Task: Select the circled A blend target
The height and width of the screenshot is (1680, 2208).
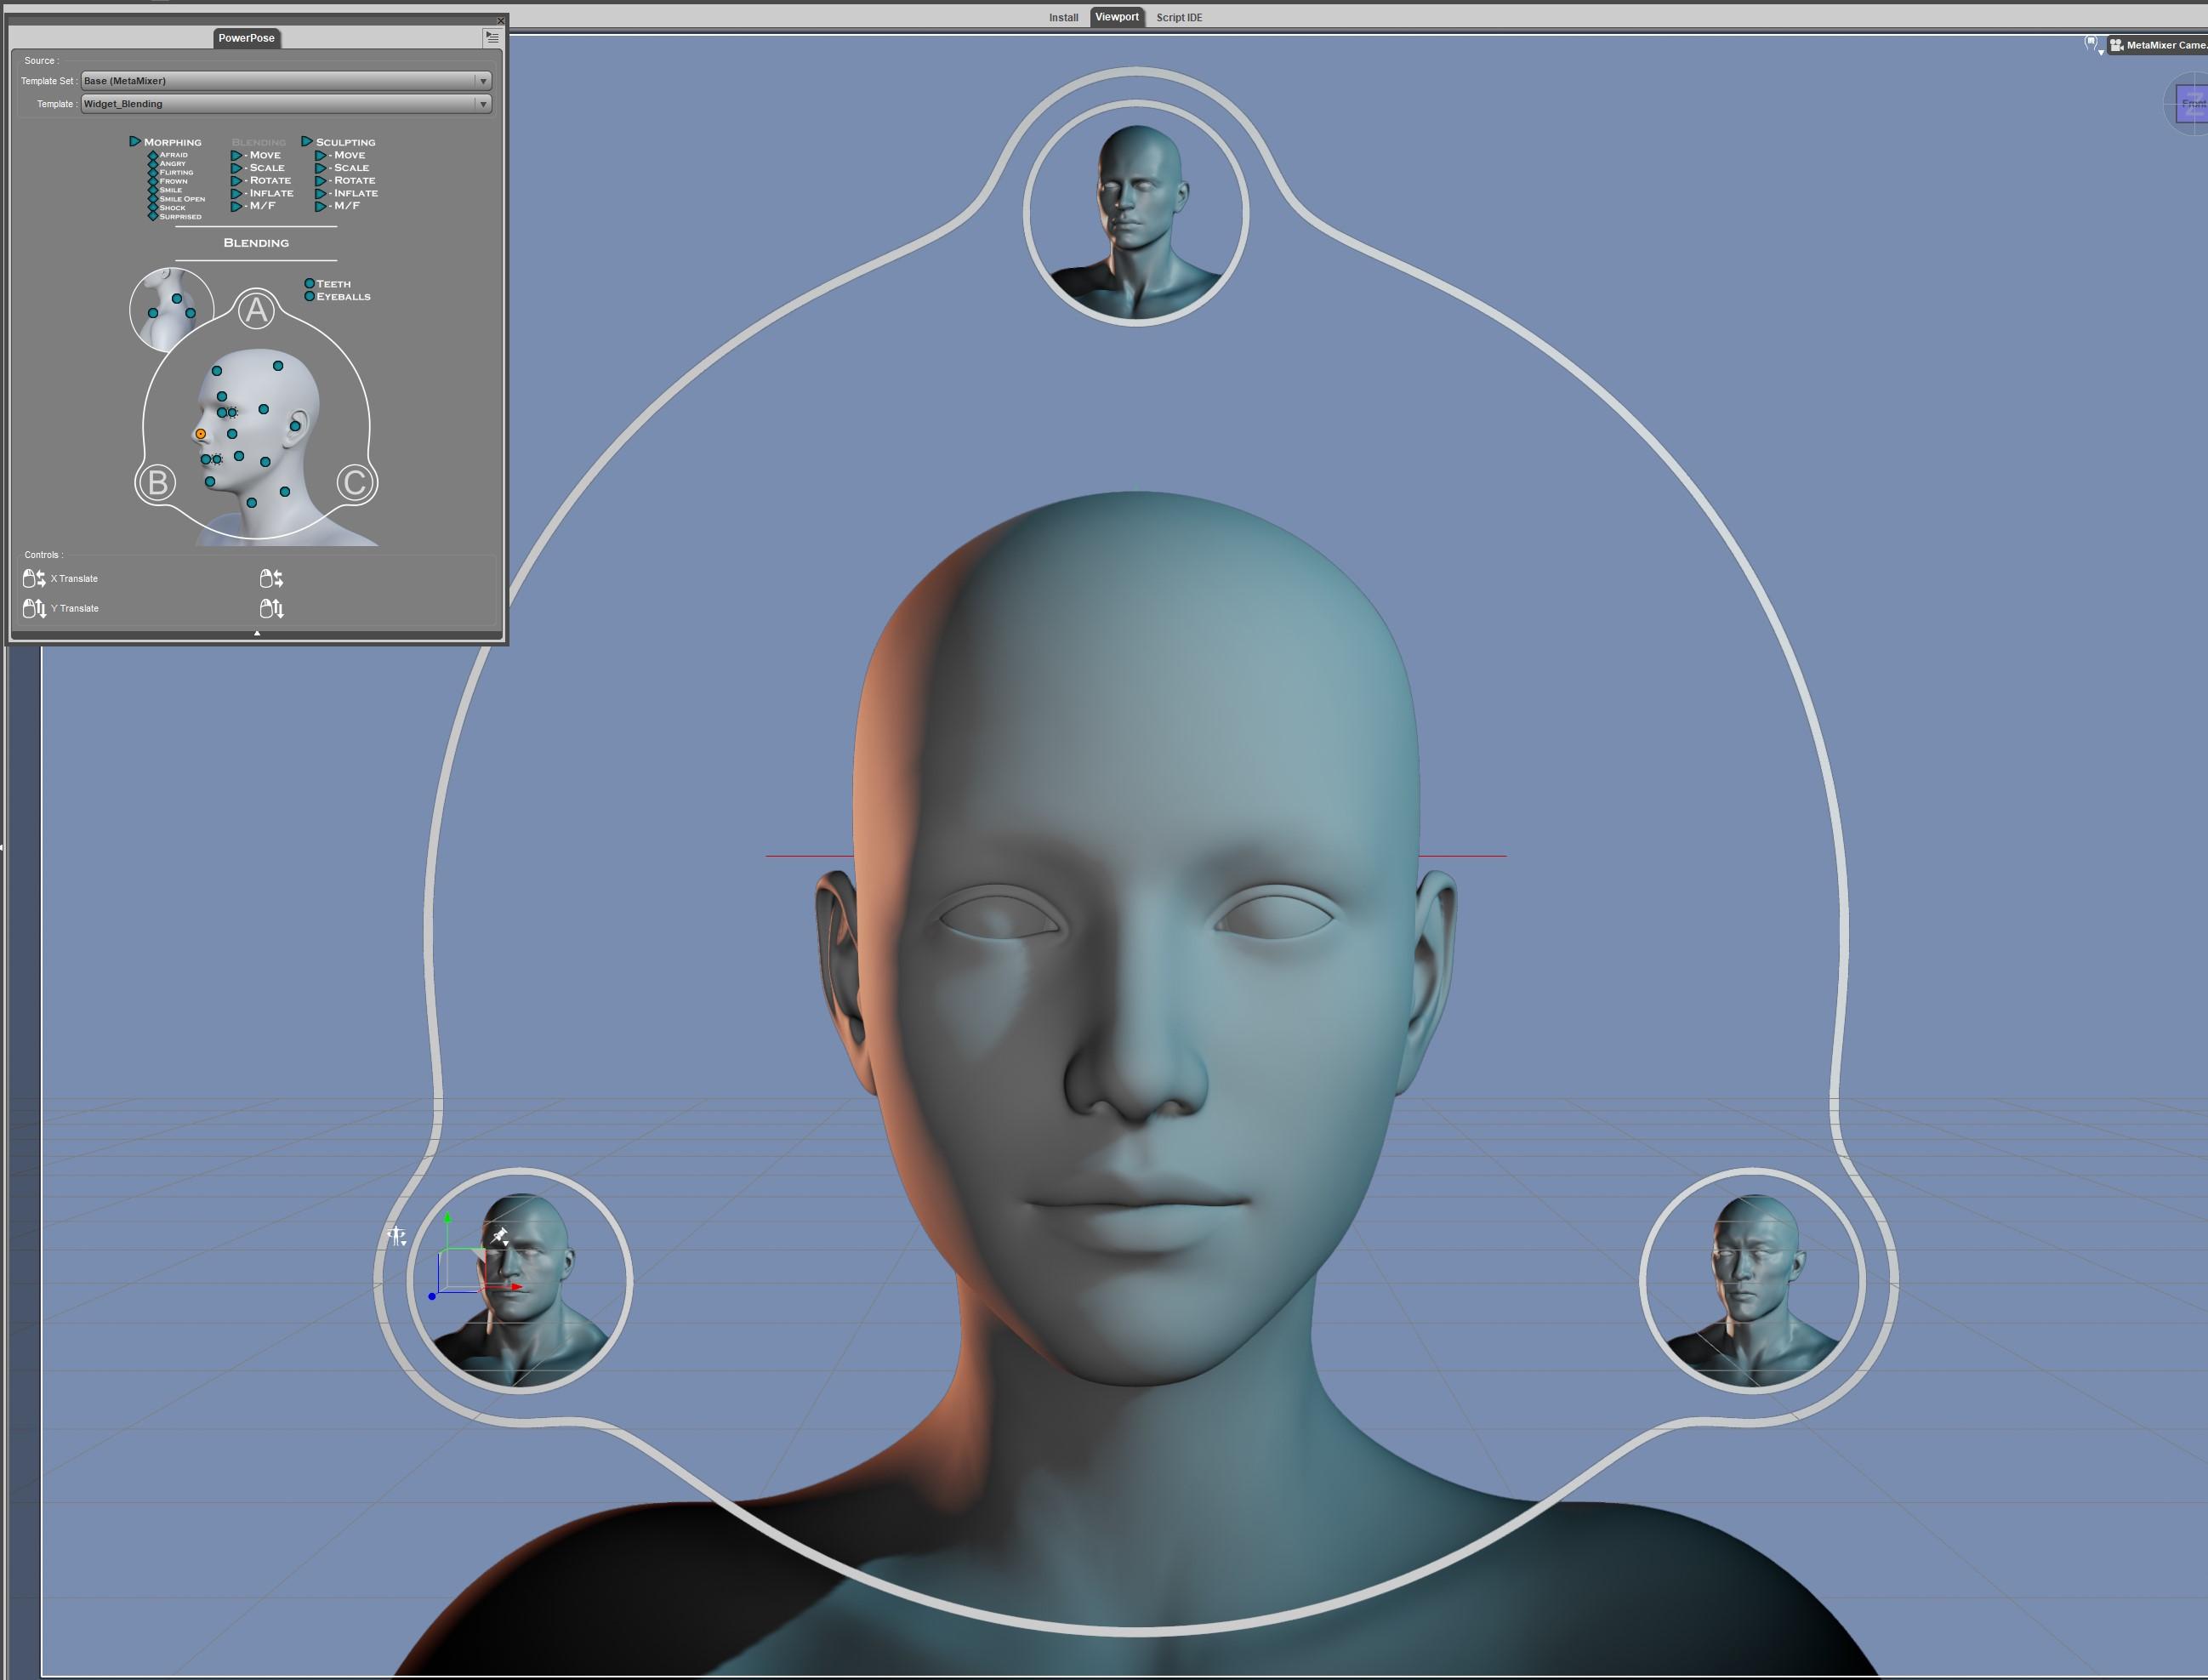Action: [256, 310]
